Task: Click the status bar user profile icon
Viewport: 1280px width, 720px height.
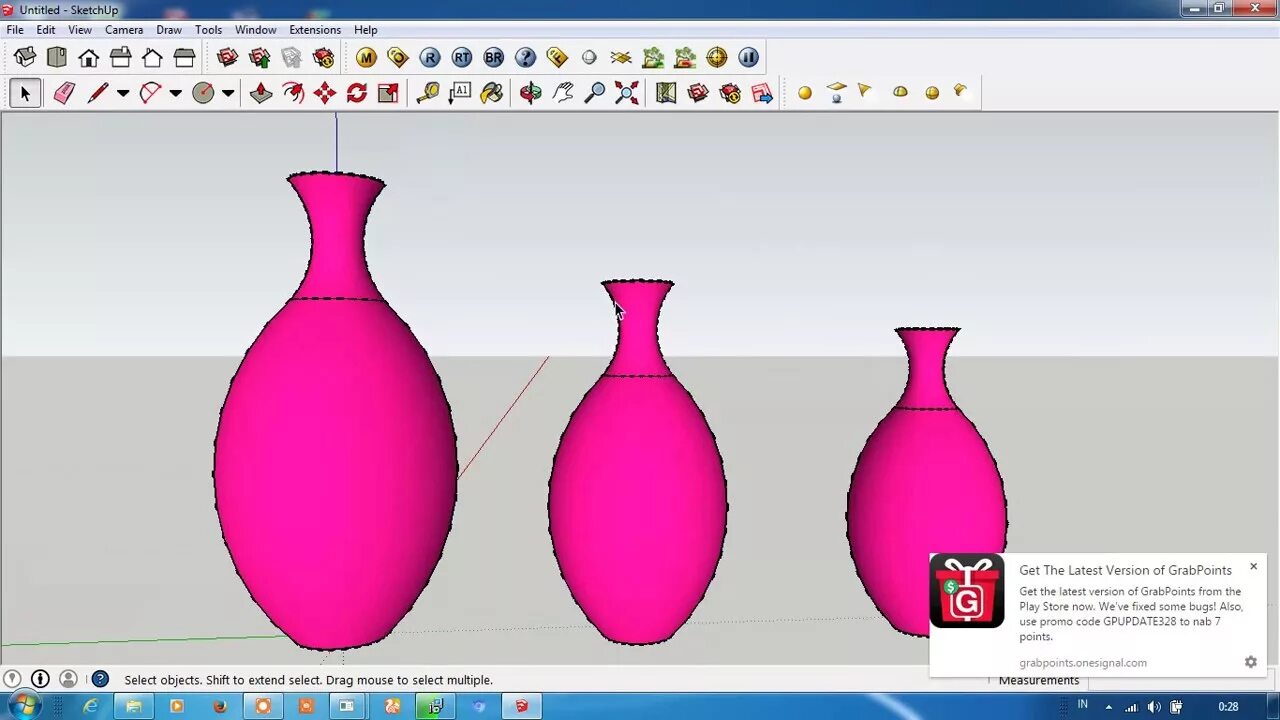Action: (x=68, y=680)
